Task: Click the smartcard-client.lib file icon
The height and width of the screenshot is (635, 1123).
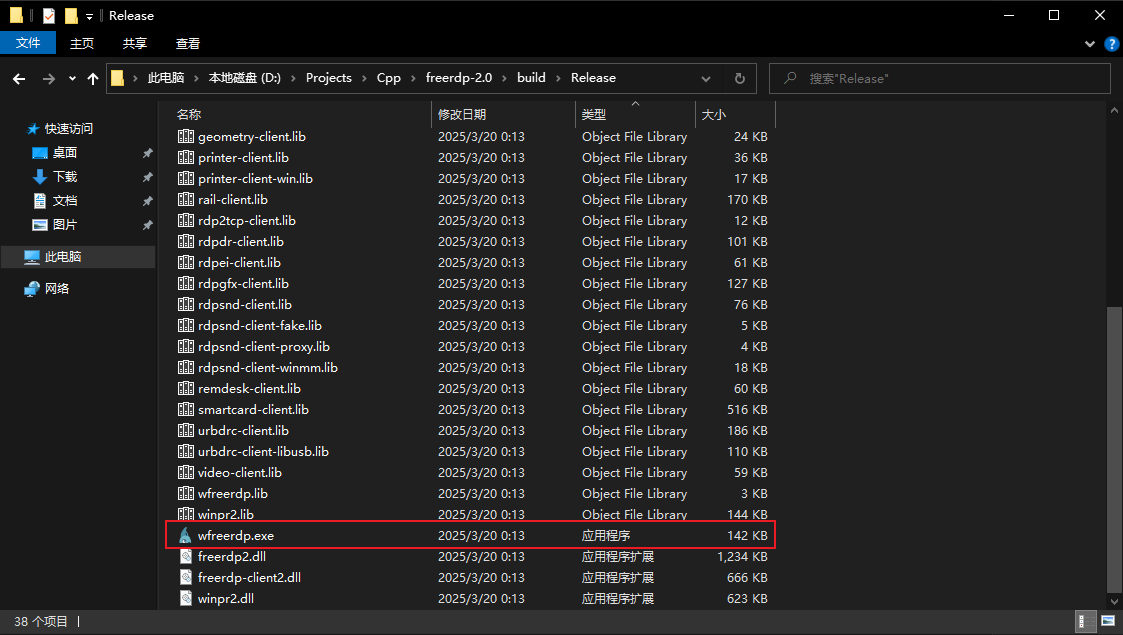Action: (185, 410)
